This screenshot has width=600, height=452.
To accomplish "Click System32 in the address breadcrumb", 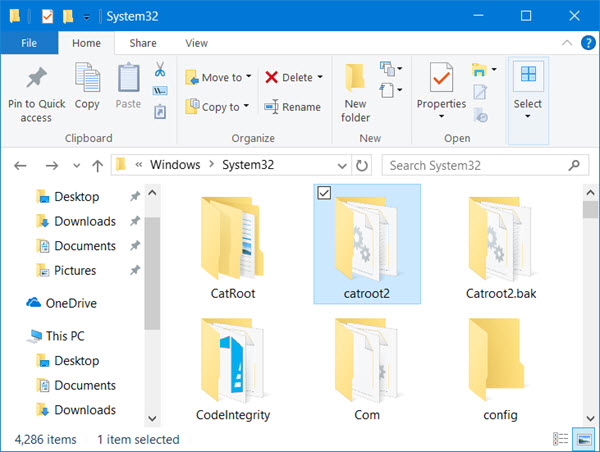I will pyautogui.click(x=248, y=165).
